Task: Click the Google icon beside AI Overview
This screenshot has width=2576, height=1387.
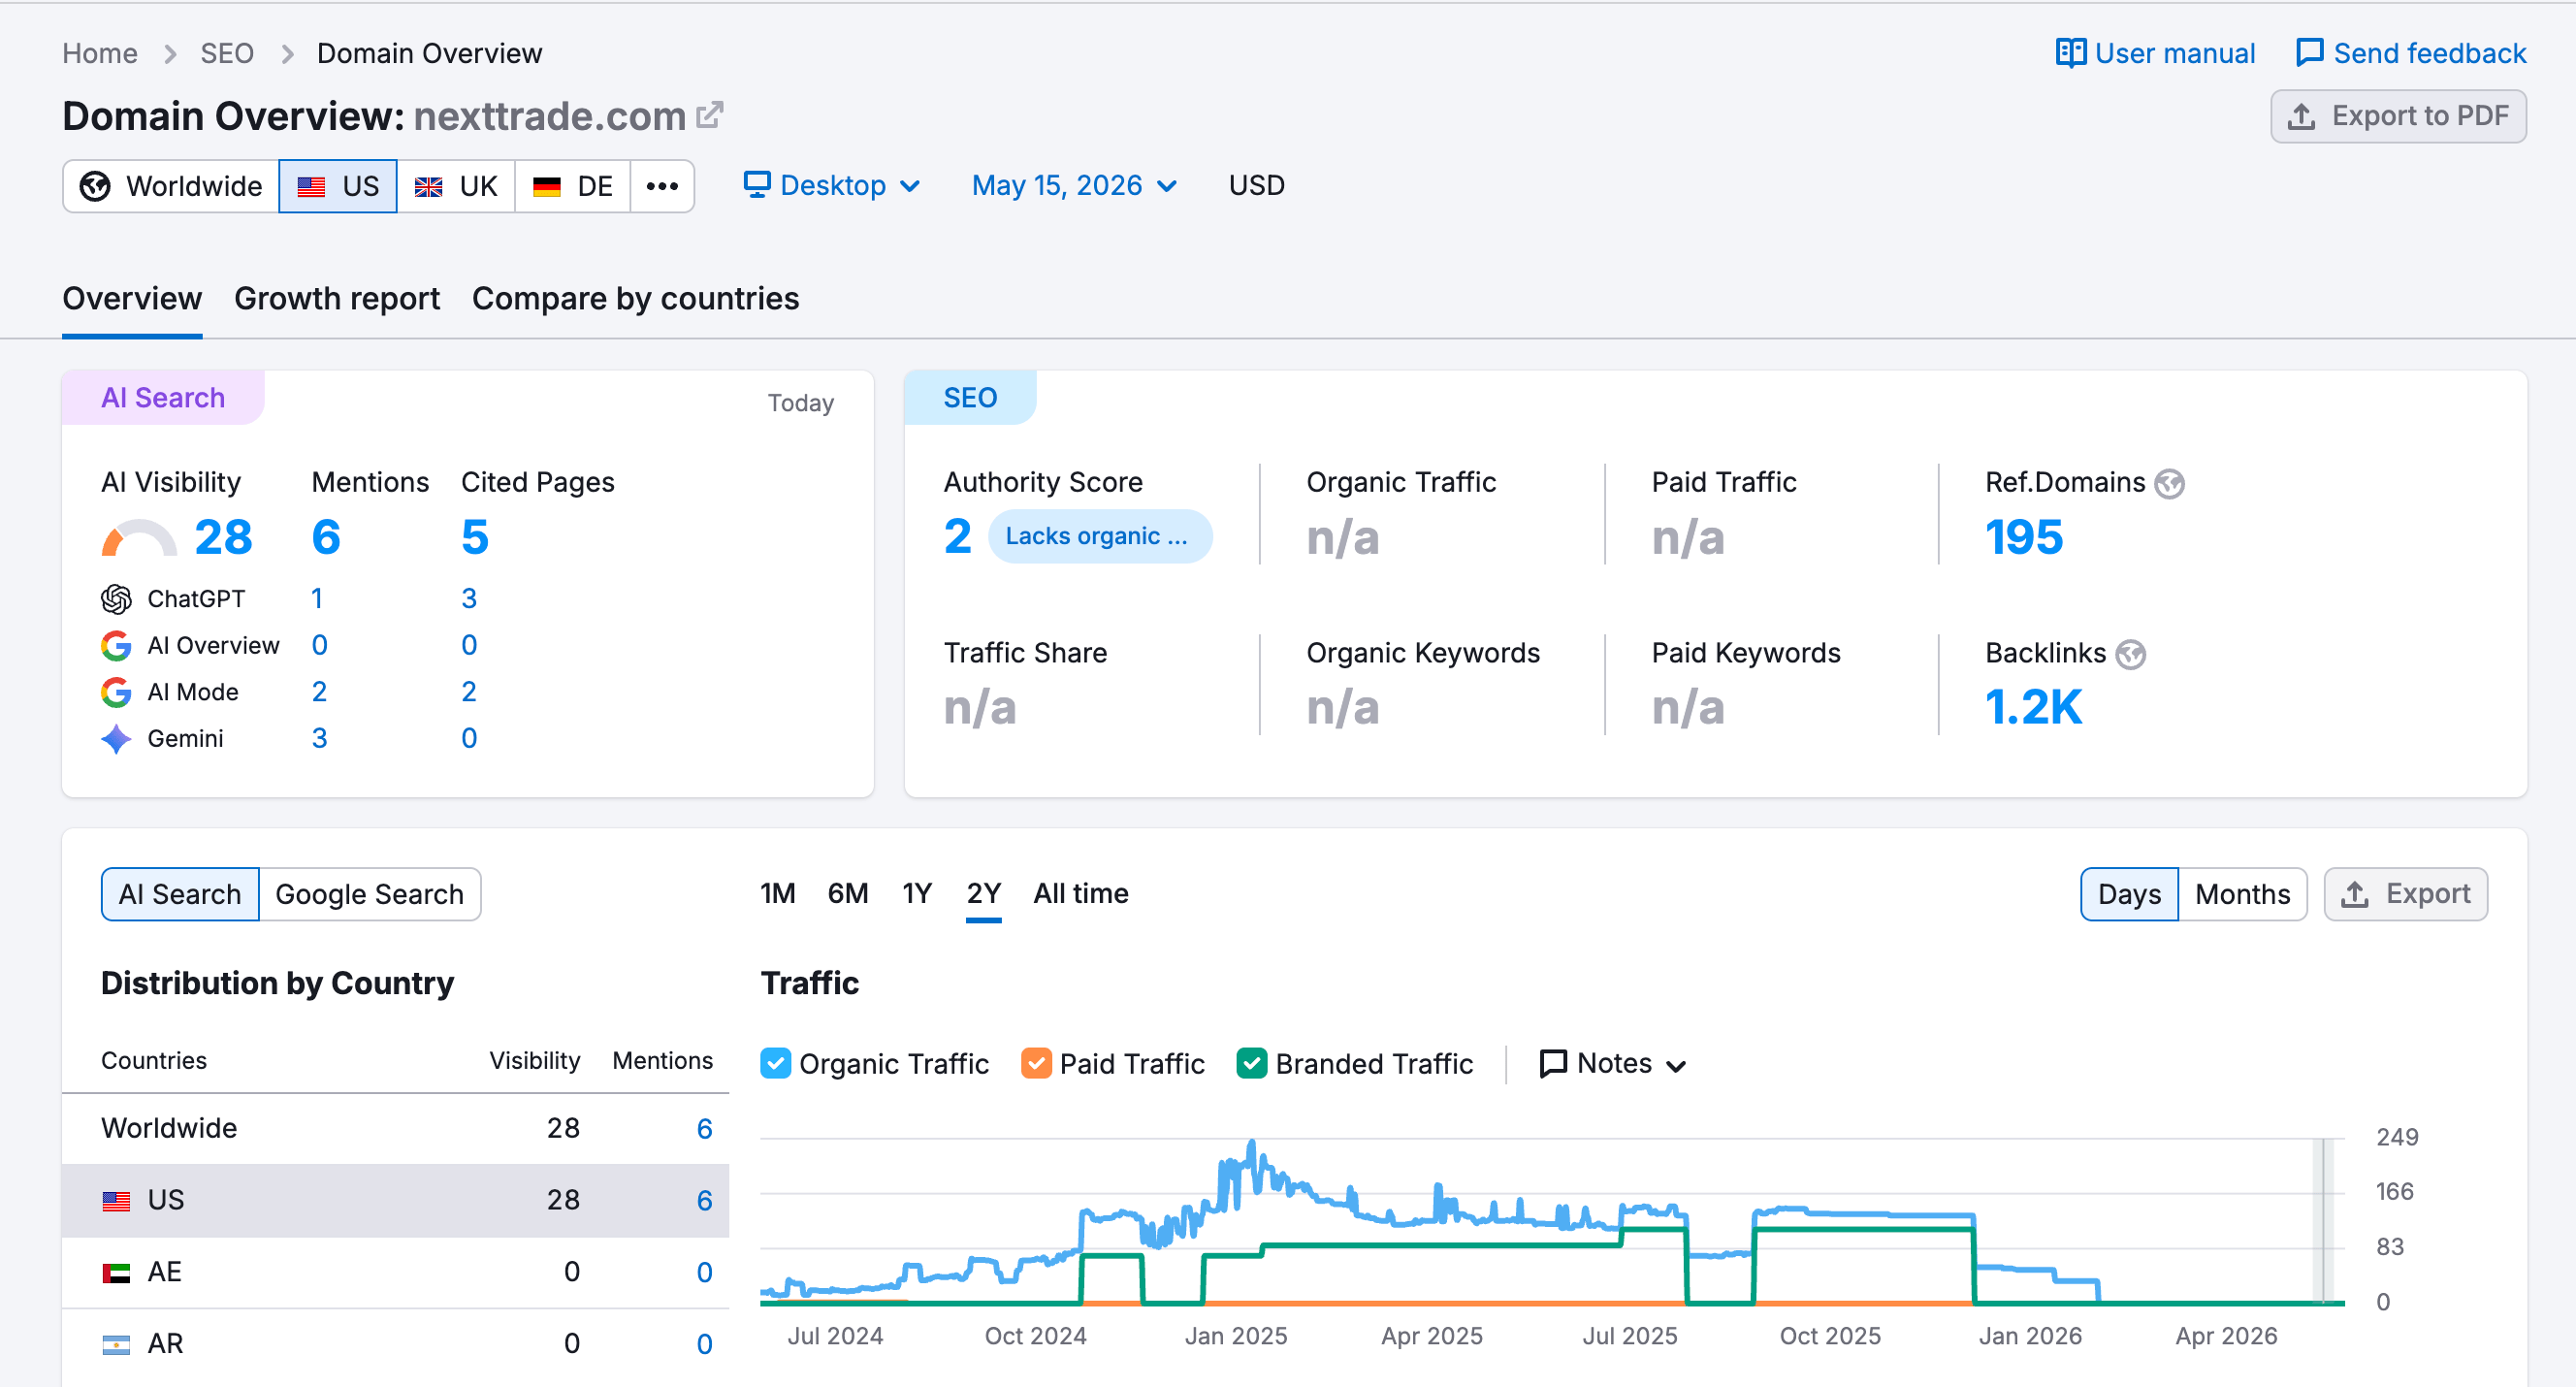Action: pos(116,646)
